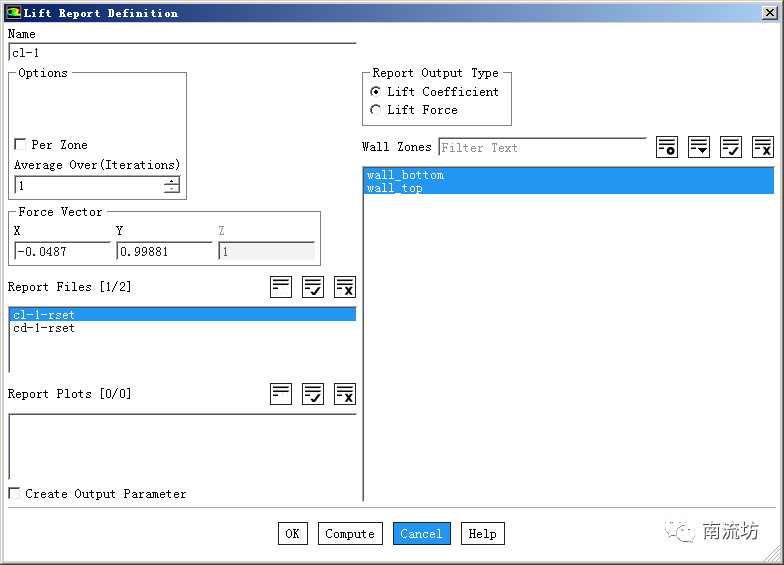784x565 pixels.
Task: Enable the Per Zone checkbox
Action: [20, 144]
